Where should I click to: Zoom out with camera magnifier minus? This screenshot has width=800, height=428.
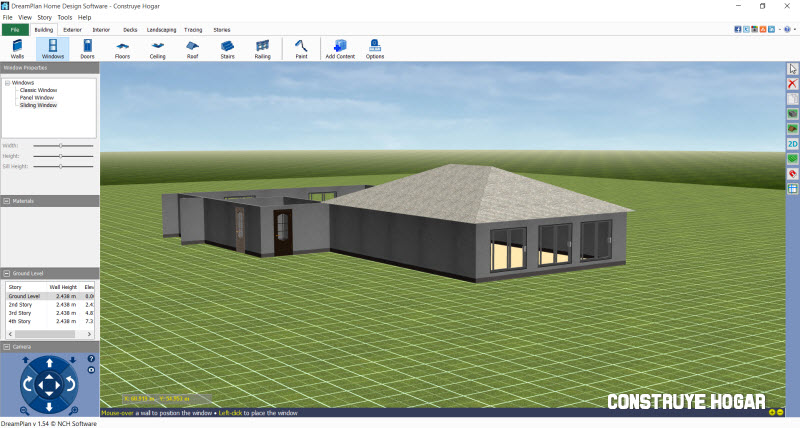click(24, 410)
